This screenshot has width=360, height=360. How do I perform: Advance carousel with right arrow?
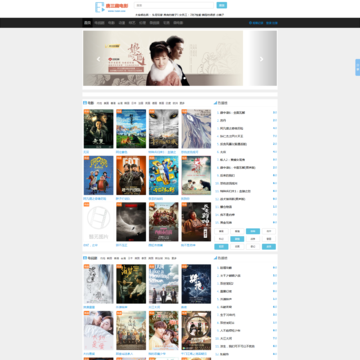pos(261,59)
